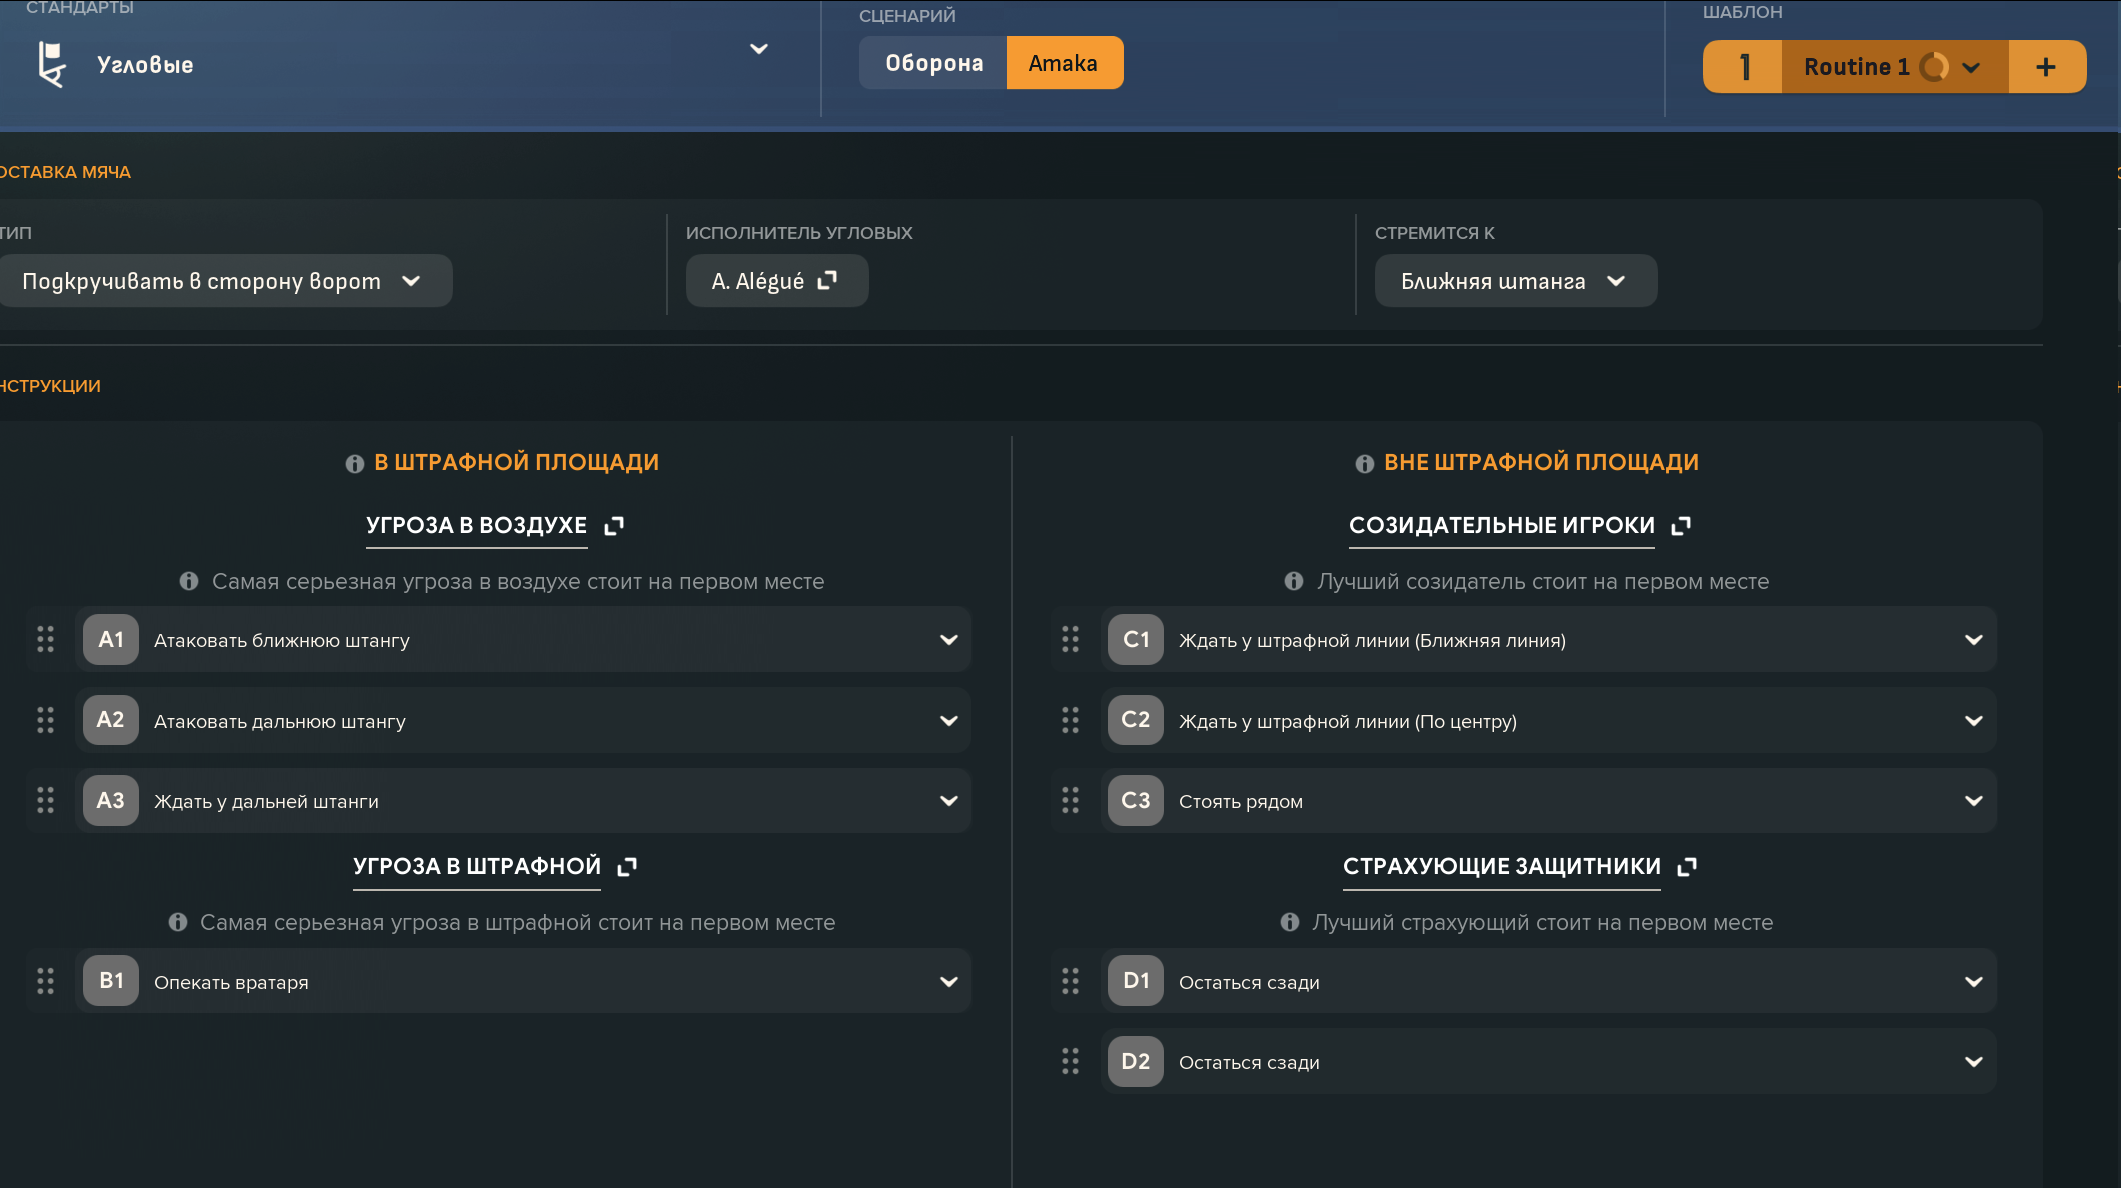The height and width of the screenshot is (1188, 2121).
Task: Add a new routine with plus button
Action: 2046,67
